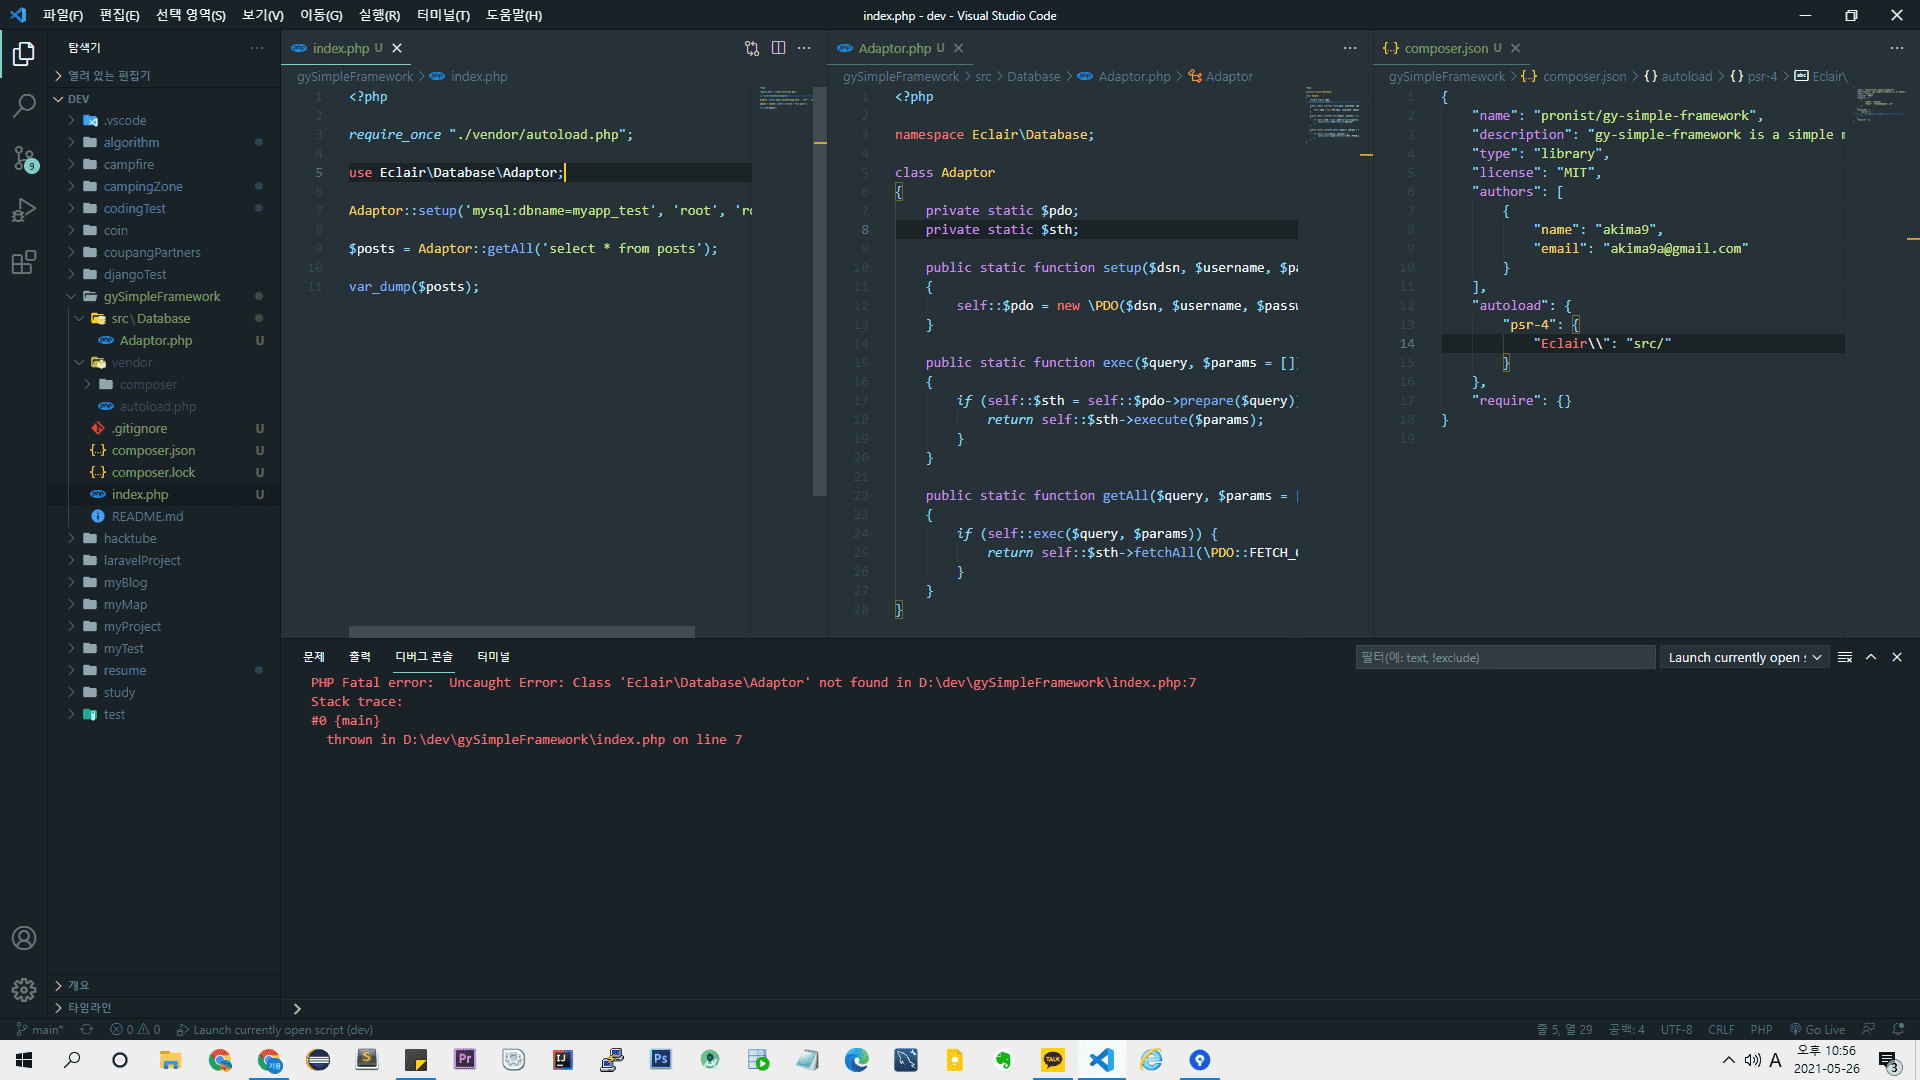
Task: Open Manage gear icon
Action: (24, 990)
